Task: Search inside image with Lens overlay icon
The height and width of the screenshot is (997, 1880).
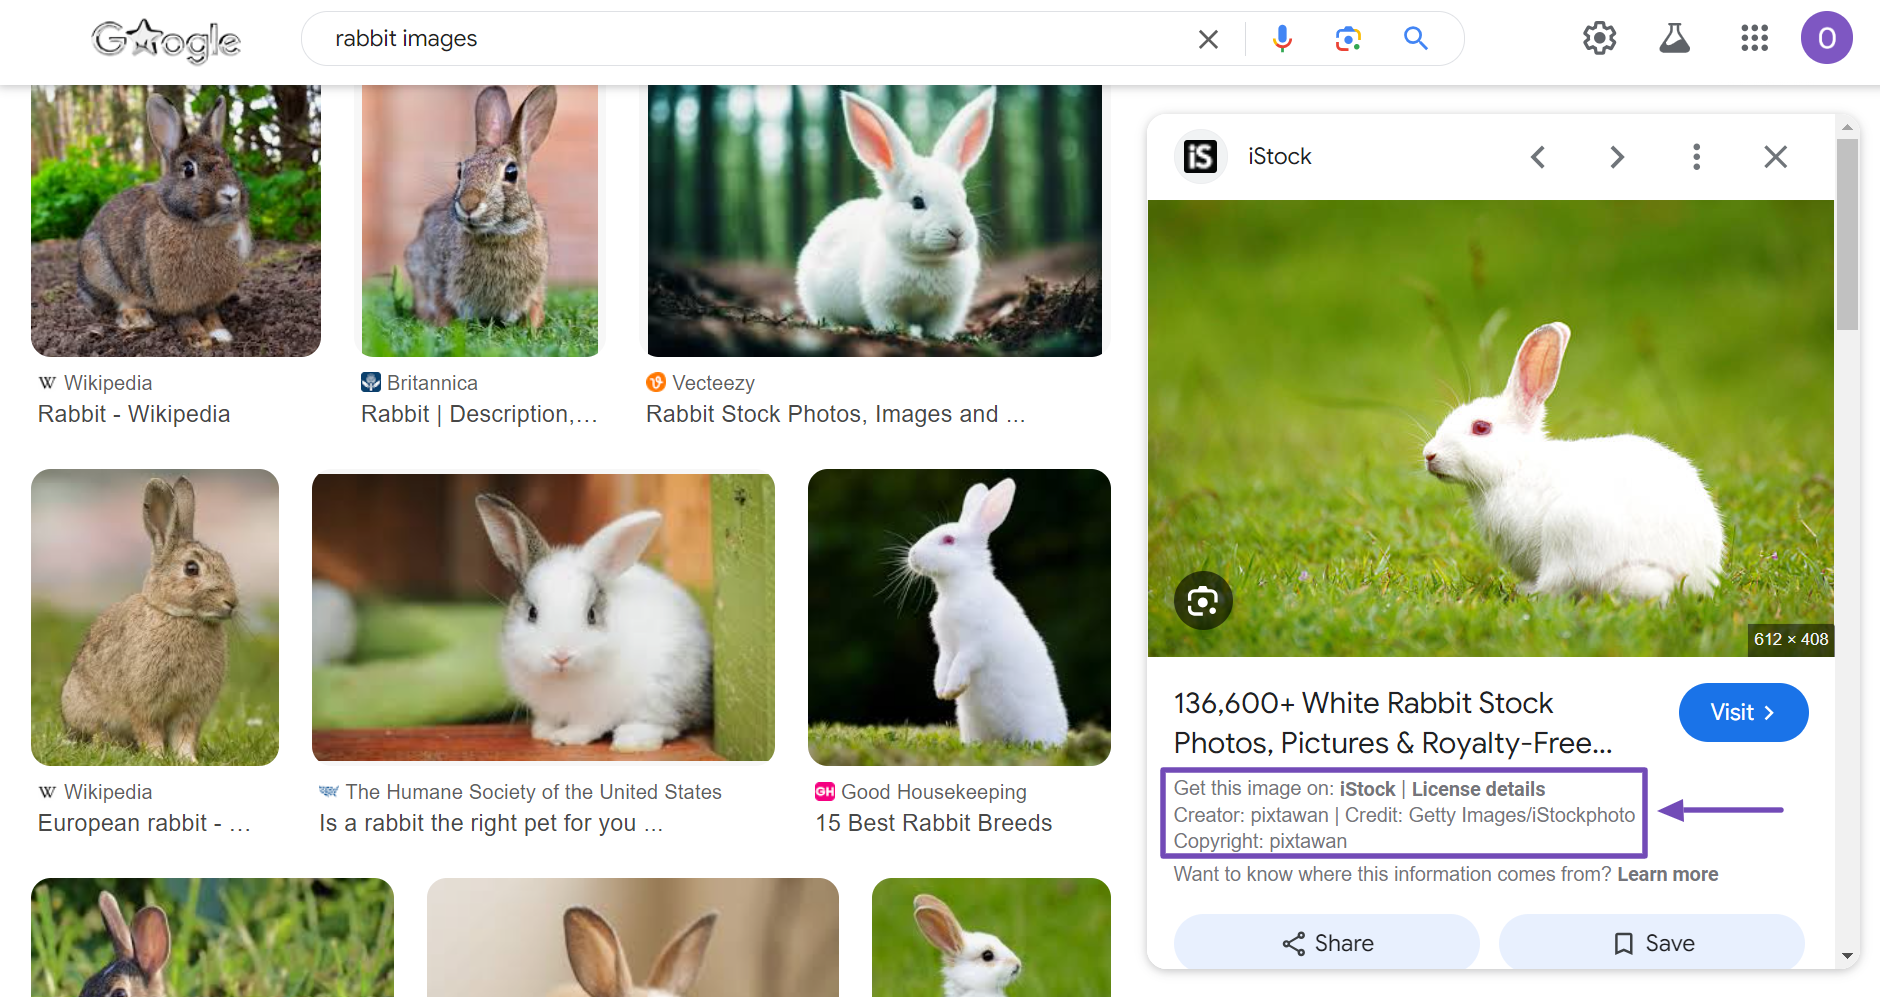Action: [x=1202, y=601]
